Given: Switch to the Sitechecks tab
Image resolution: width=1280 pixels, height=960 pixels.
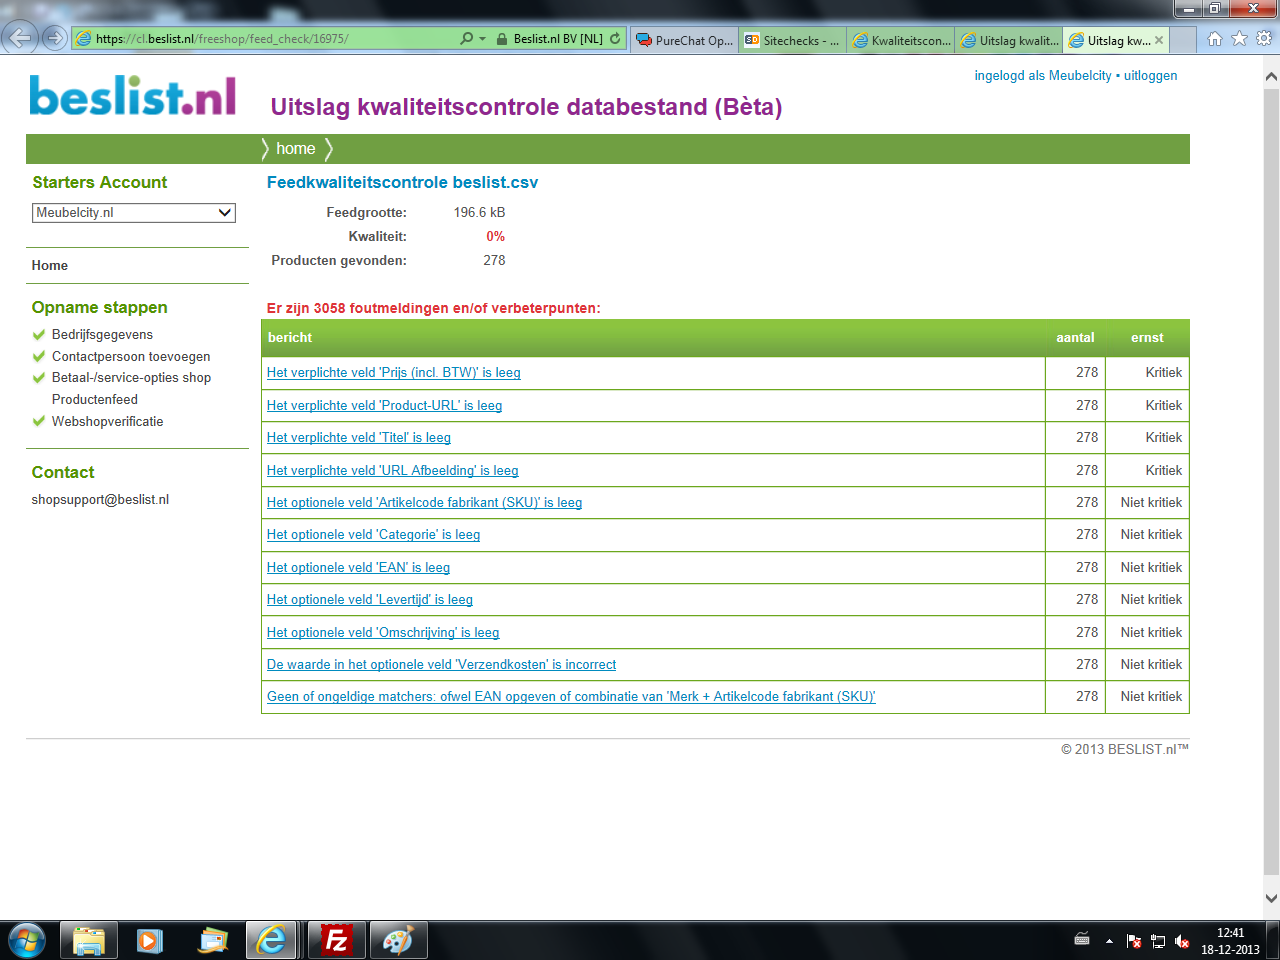Looking at the screenshot, I should 792,40.
